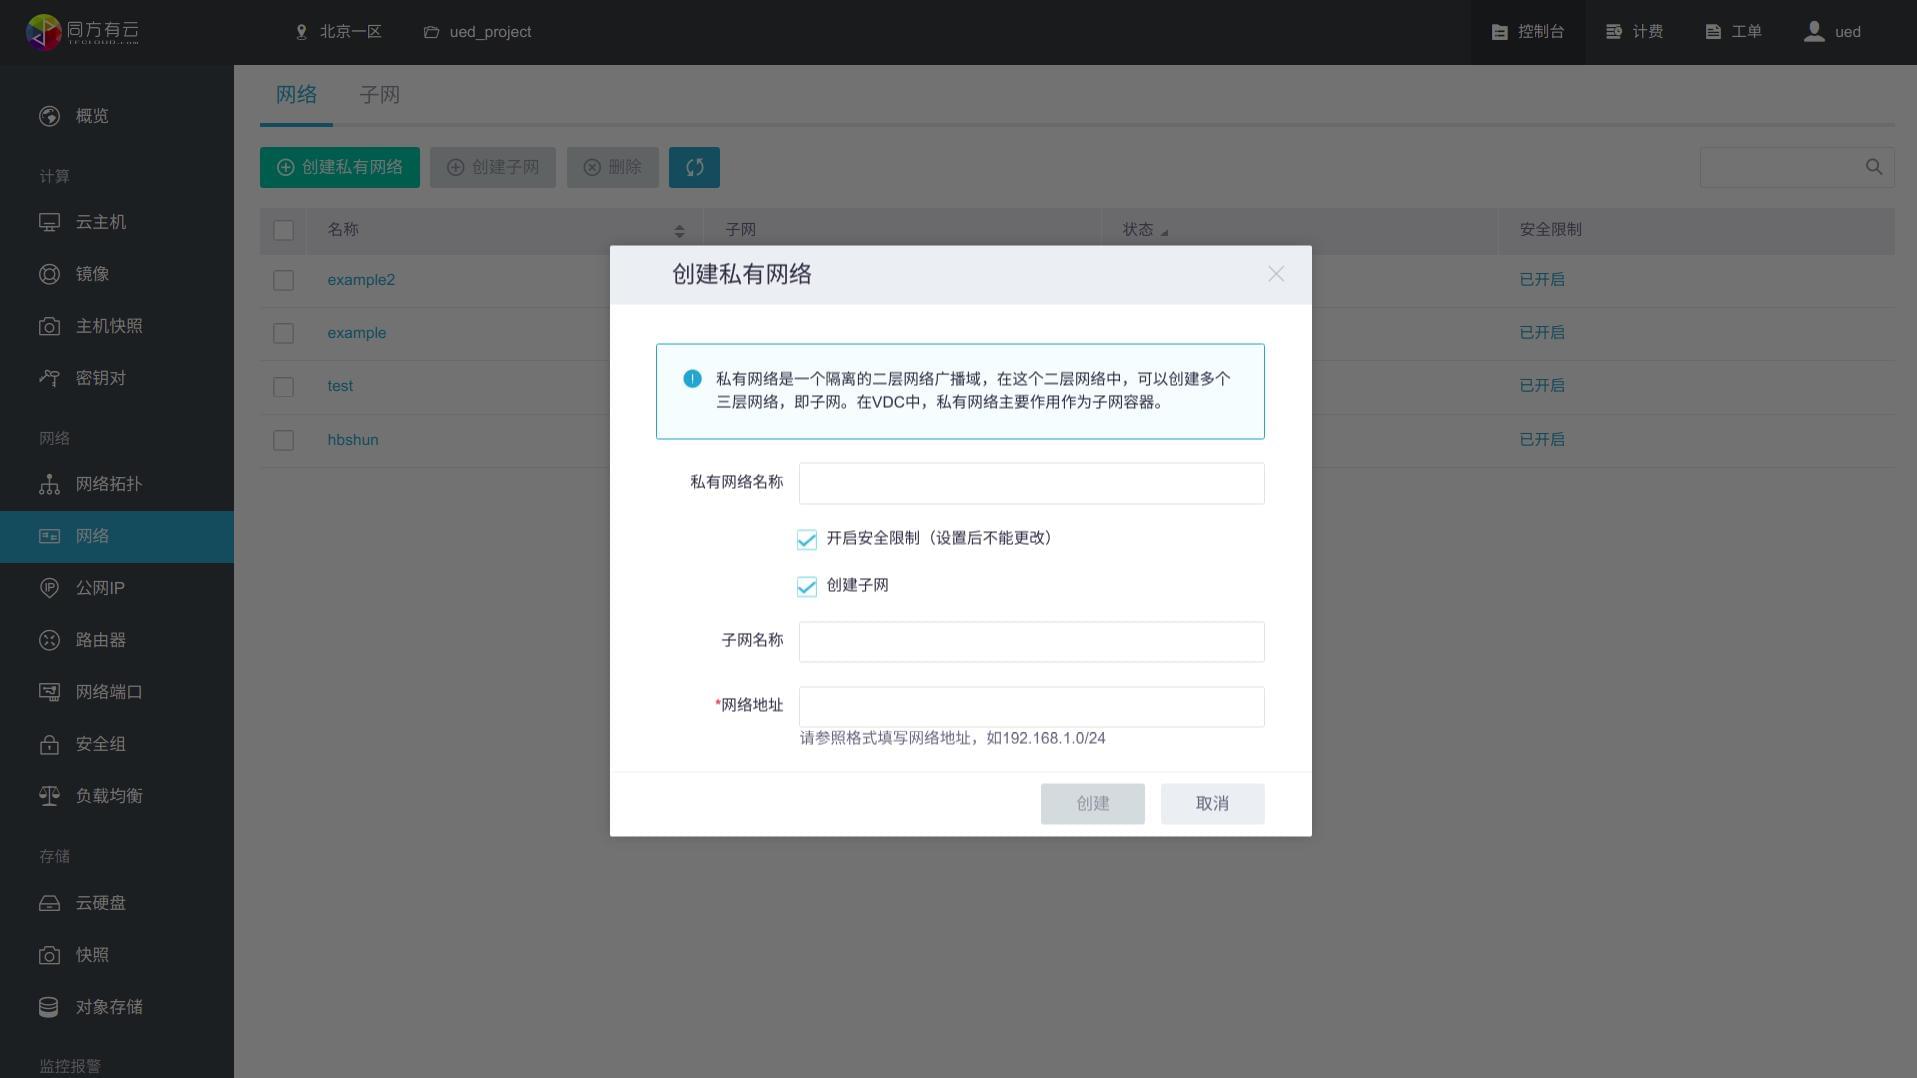This screenshot has width=1917, height=1078.
Task: Uncheck 开启安全限制 checkbox
Action: [807, 540]
